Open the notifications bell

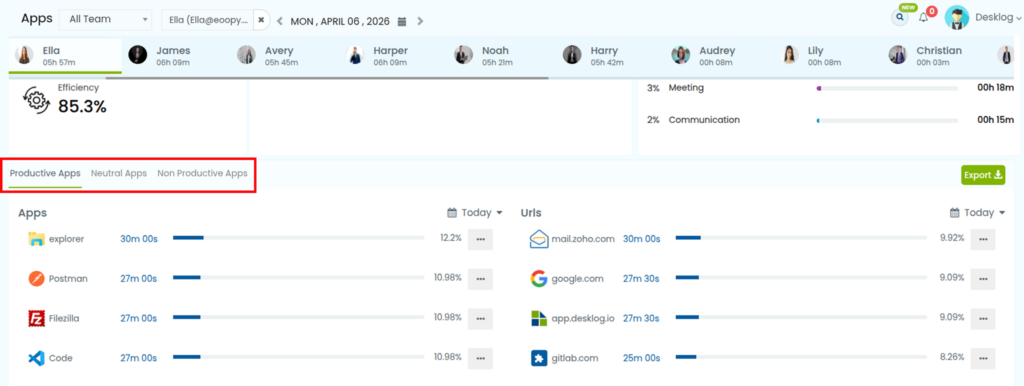point(923,18)
